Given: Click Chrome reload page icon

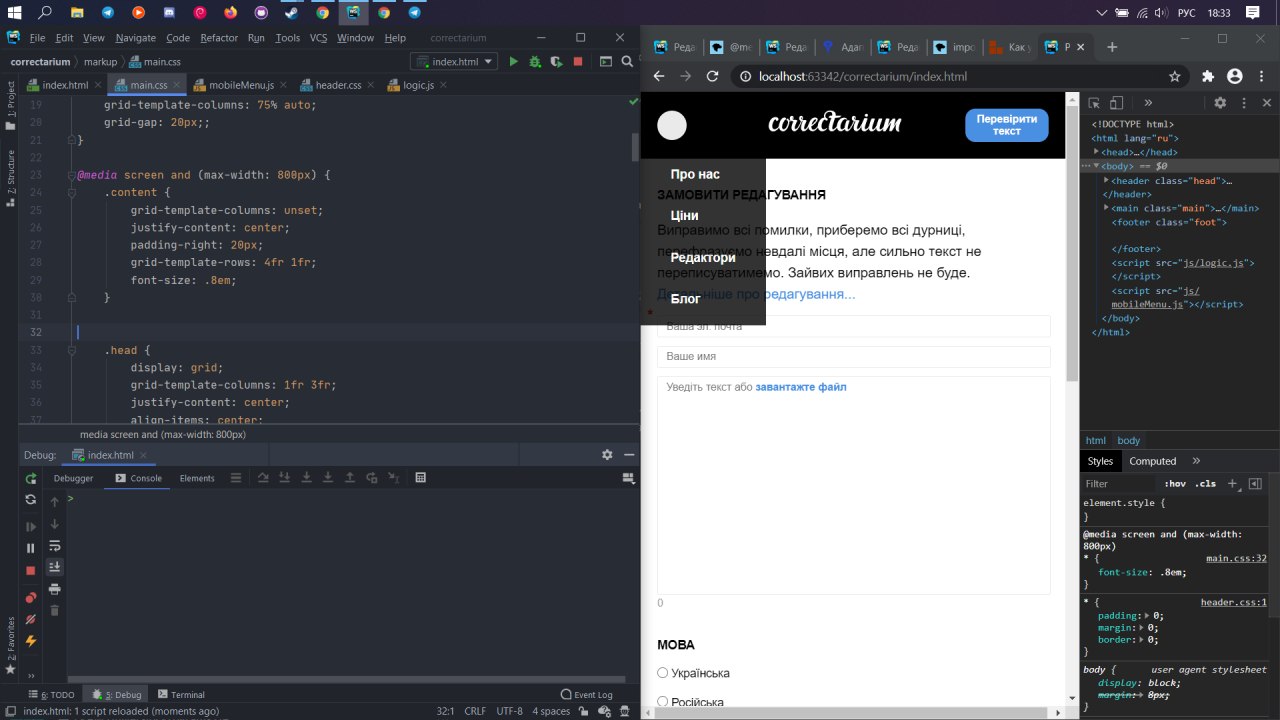Looking at the screenshot, I should coord(713,76).
